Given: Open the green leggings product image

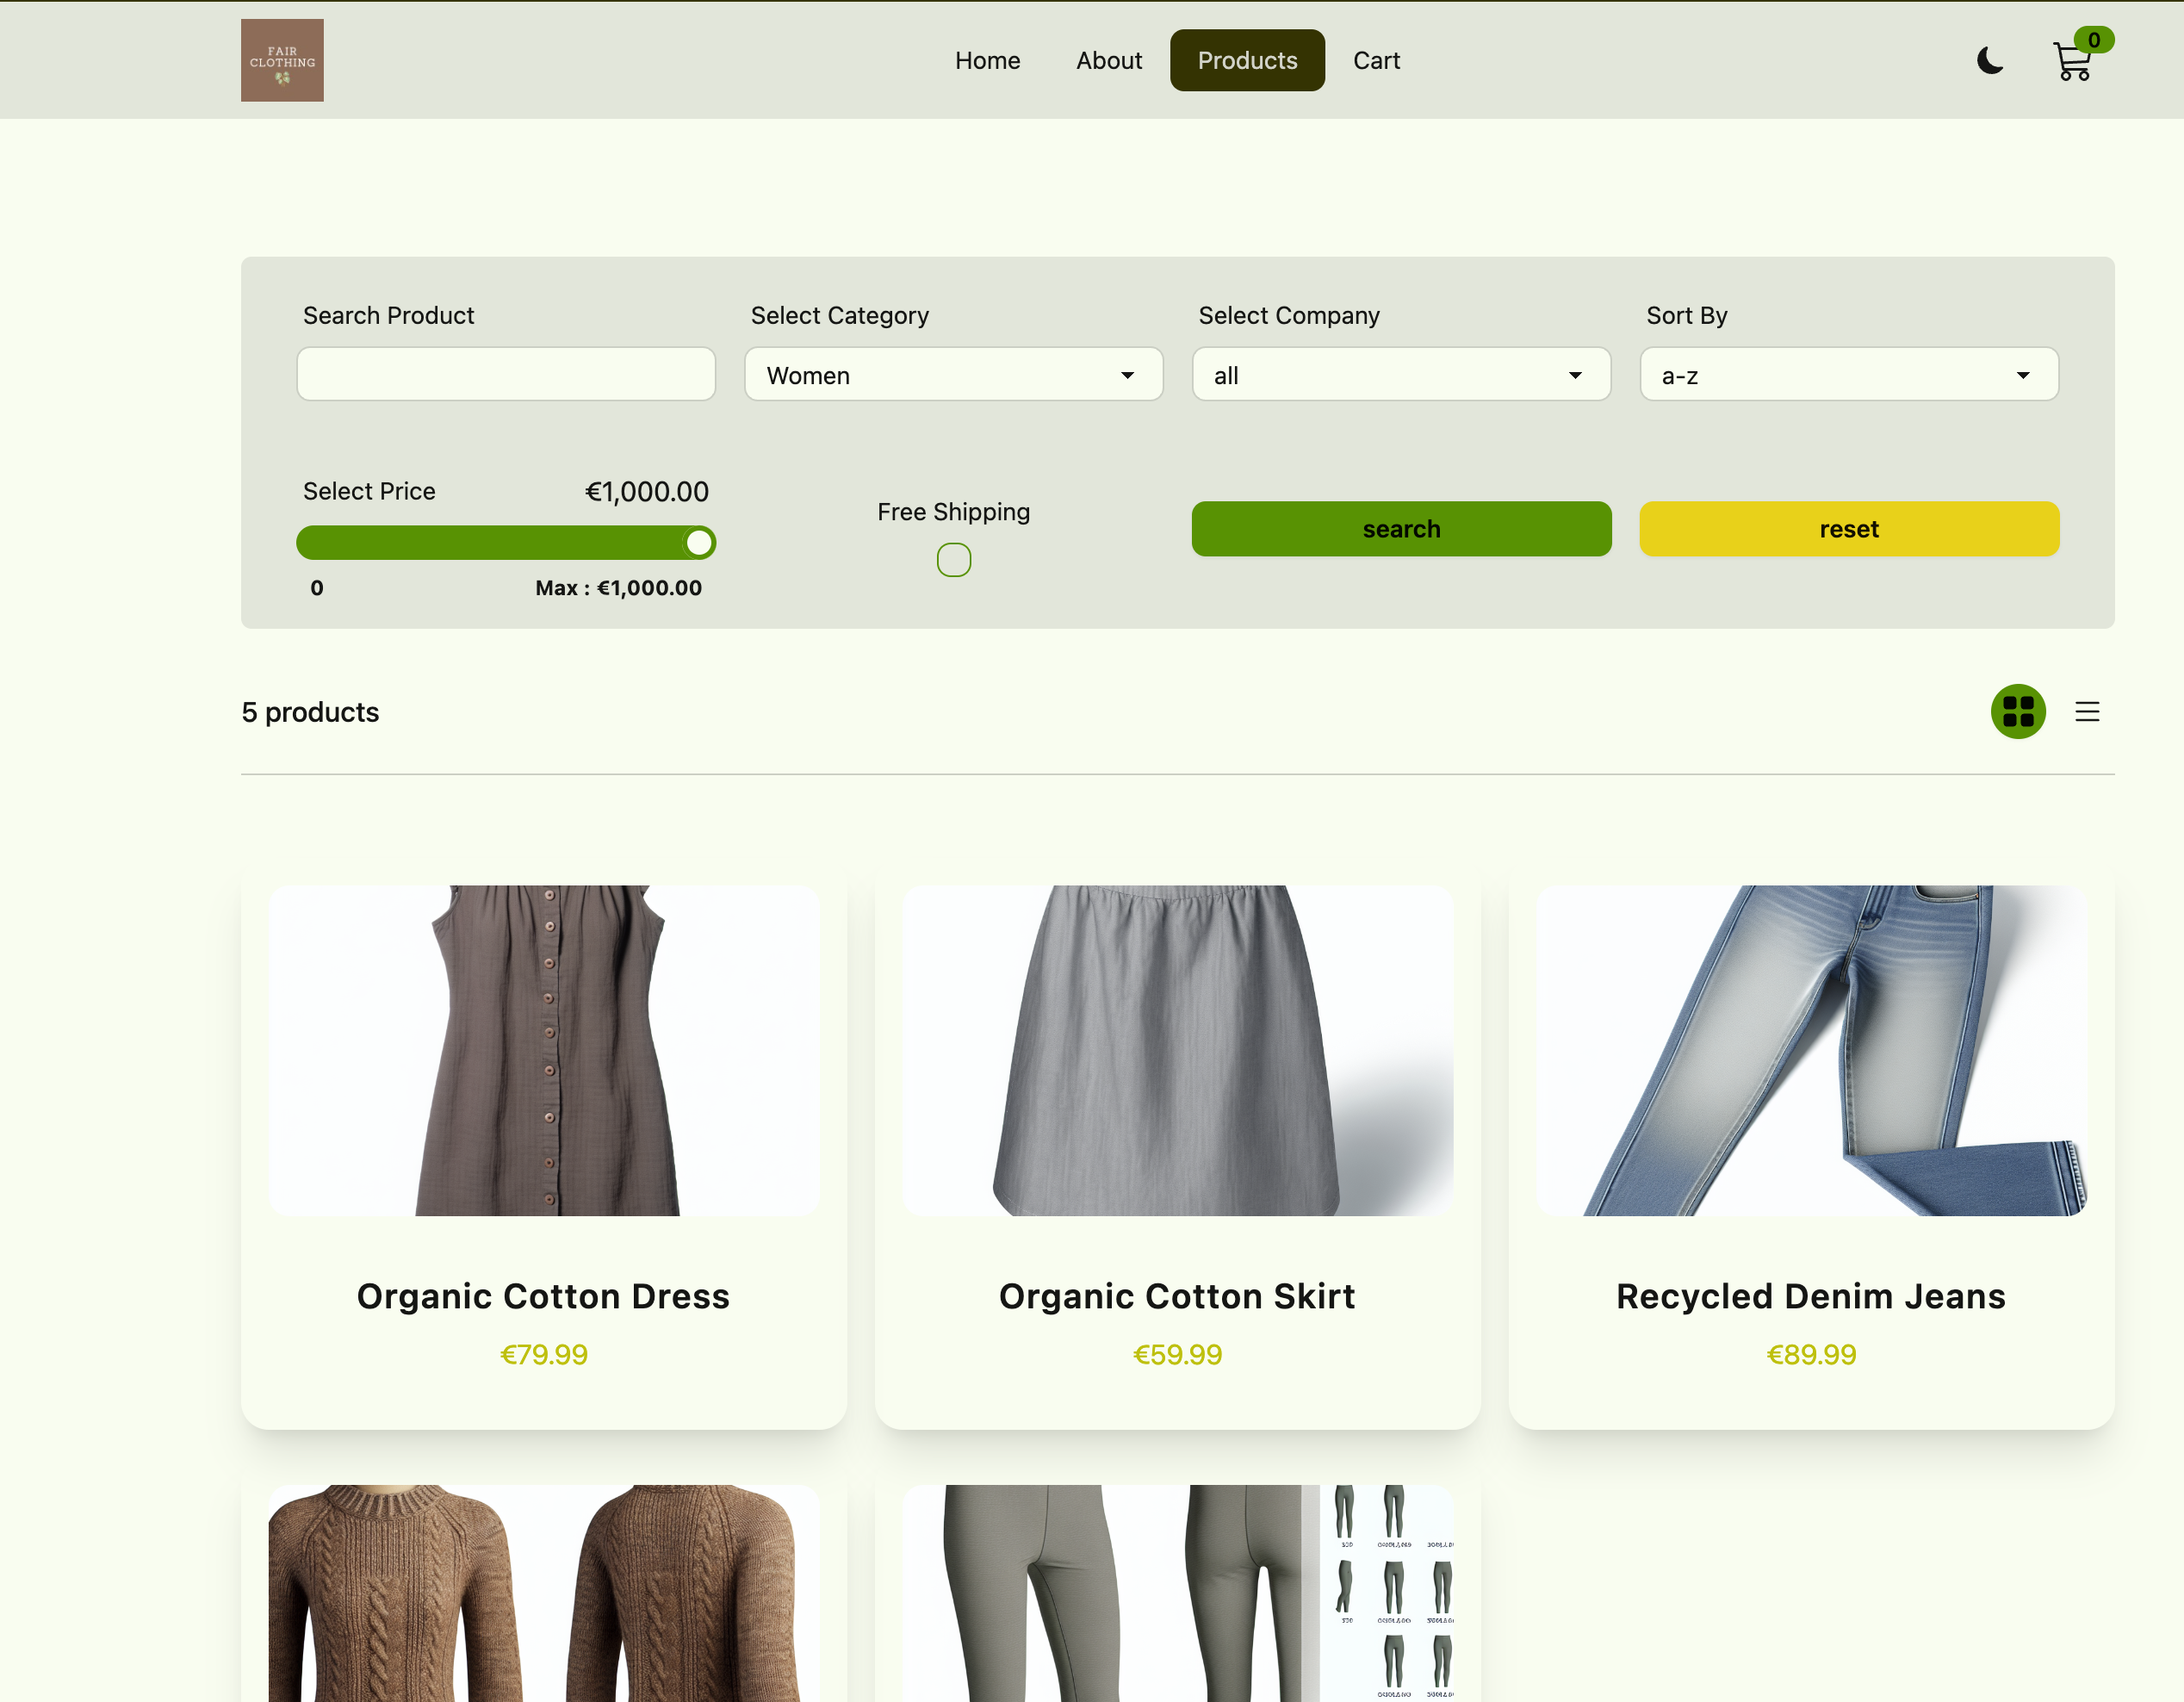Looking at the screenshot, I should click(x=1177, y=1593).
